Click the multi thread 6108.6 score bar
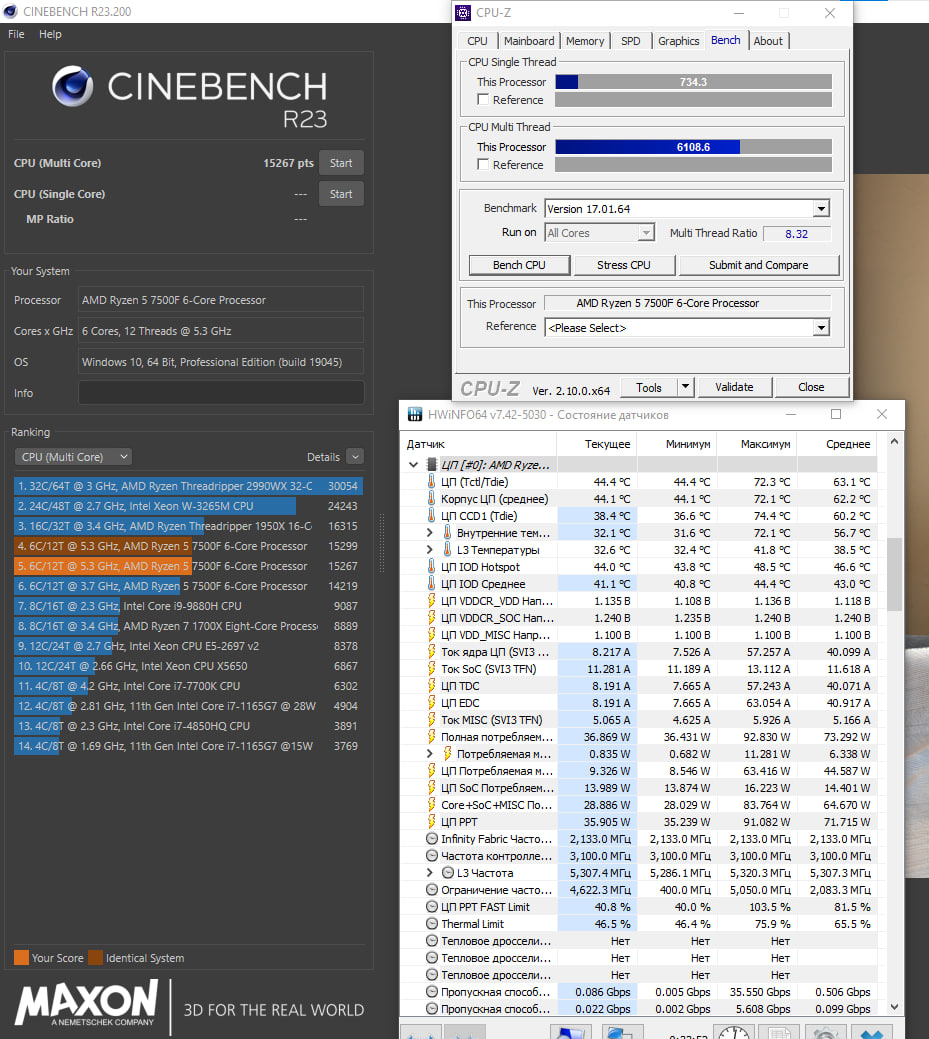This screenshot has height=1039, width=929. click(x=693, y=146)
